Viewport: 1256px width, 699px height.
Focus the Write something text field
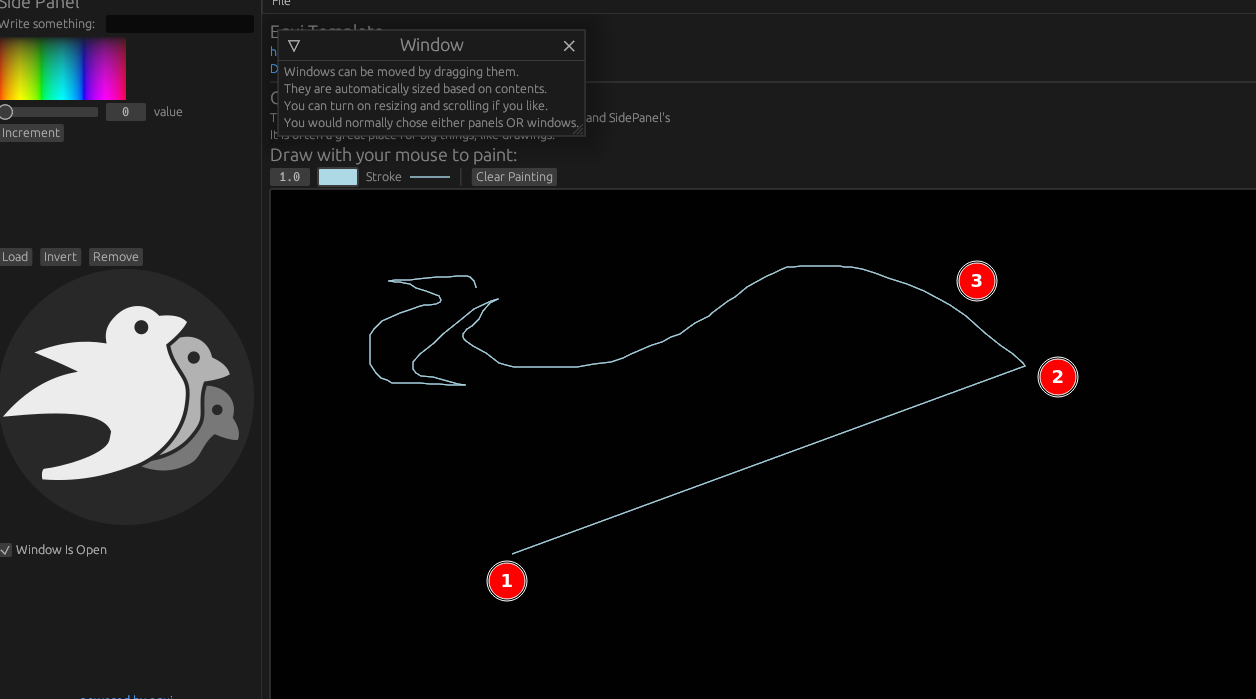(179, 23)
